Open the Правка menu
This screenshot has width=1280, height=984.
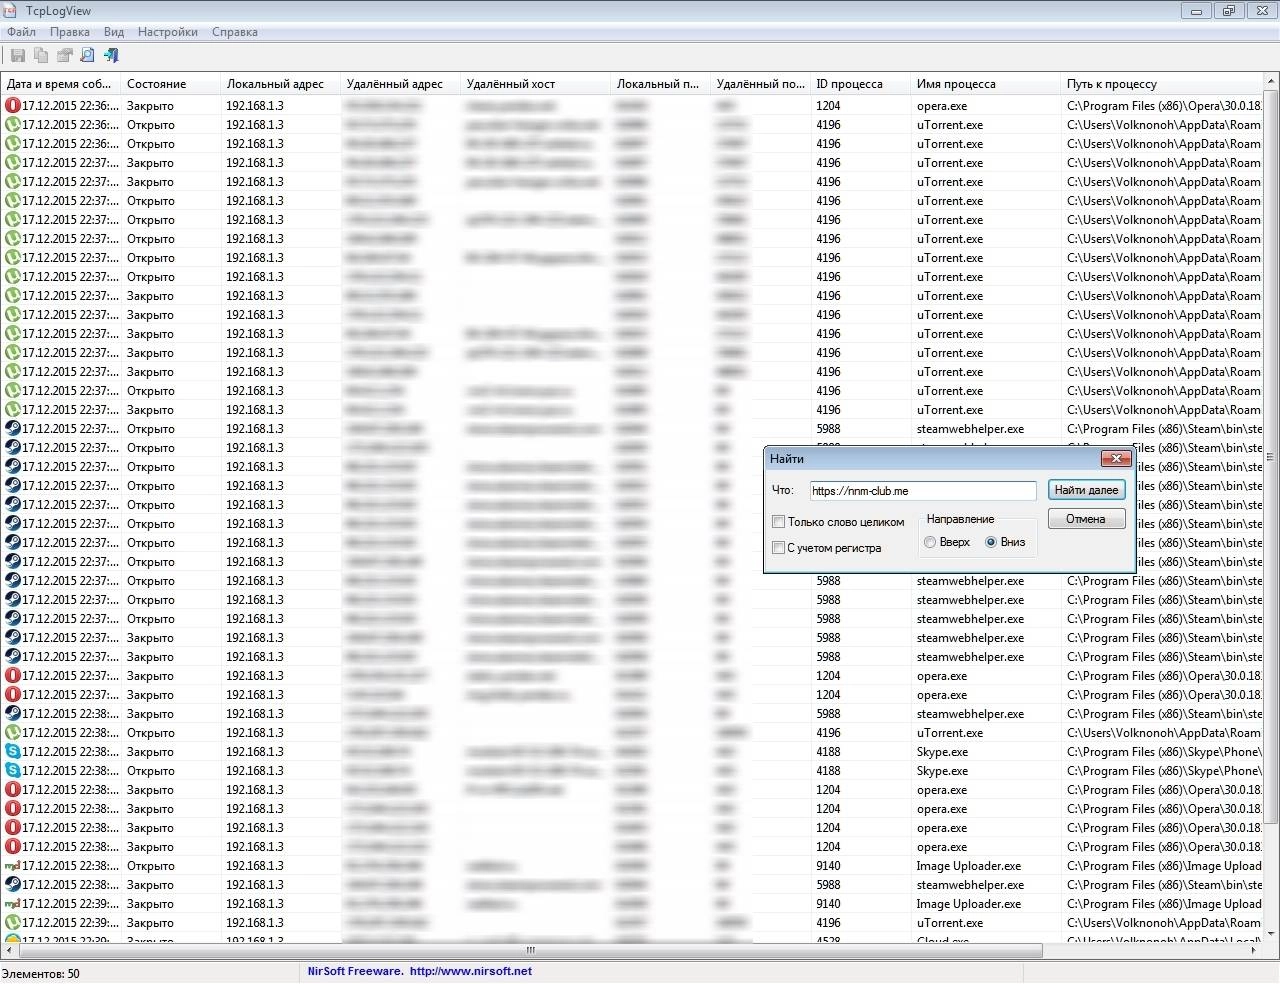tap(70, 32)
